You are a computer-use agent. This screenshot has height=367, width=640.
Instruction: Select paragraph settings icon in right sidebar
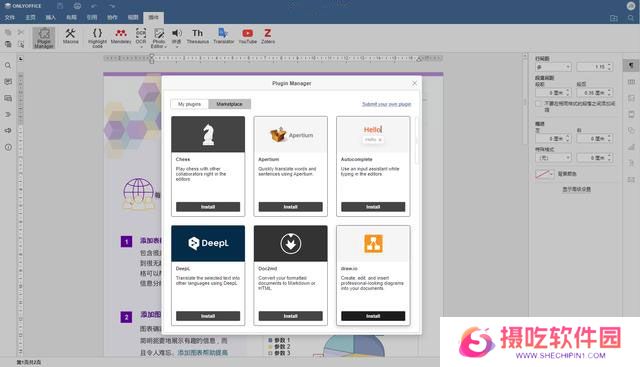coord(631,65)
